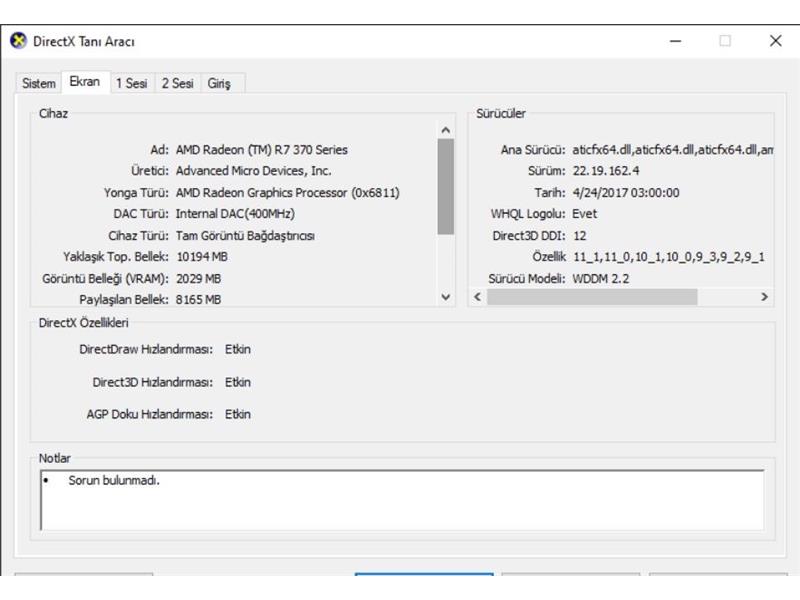Viewport: 800px width, 600px height.
Task: Click the driver date '4/24/2017 03:00:00'
Action: point(626,193)
